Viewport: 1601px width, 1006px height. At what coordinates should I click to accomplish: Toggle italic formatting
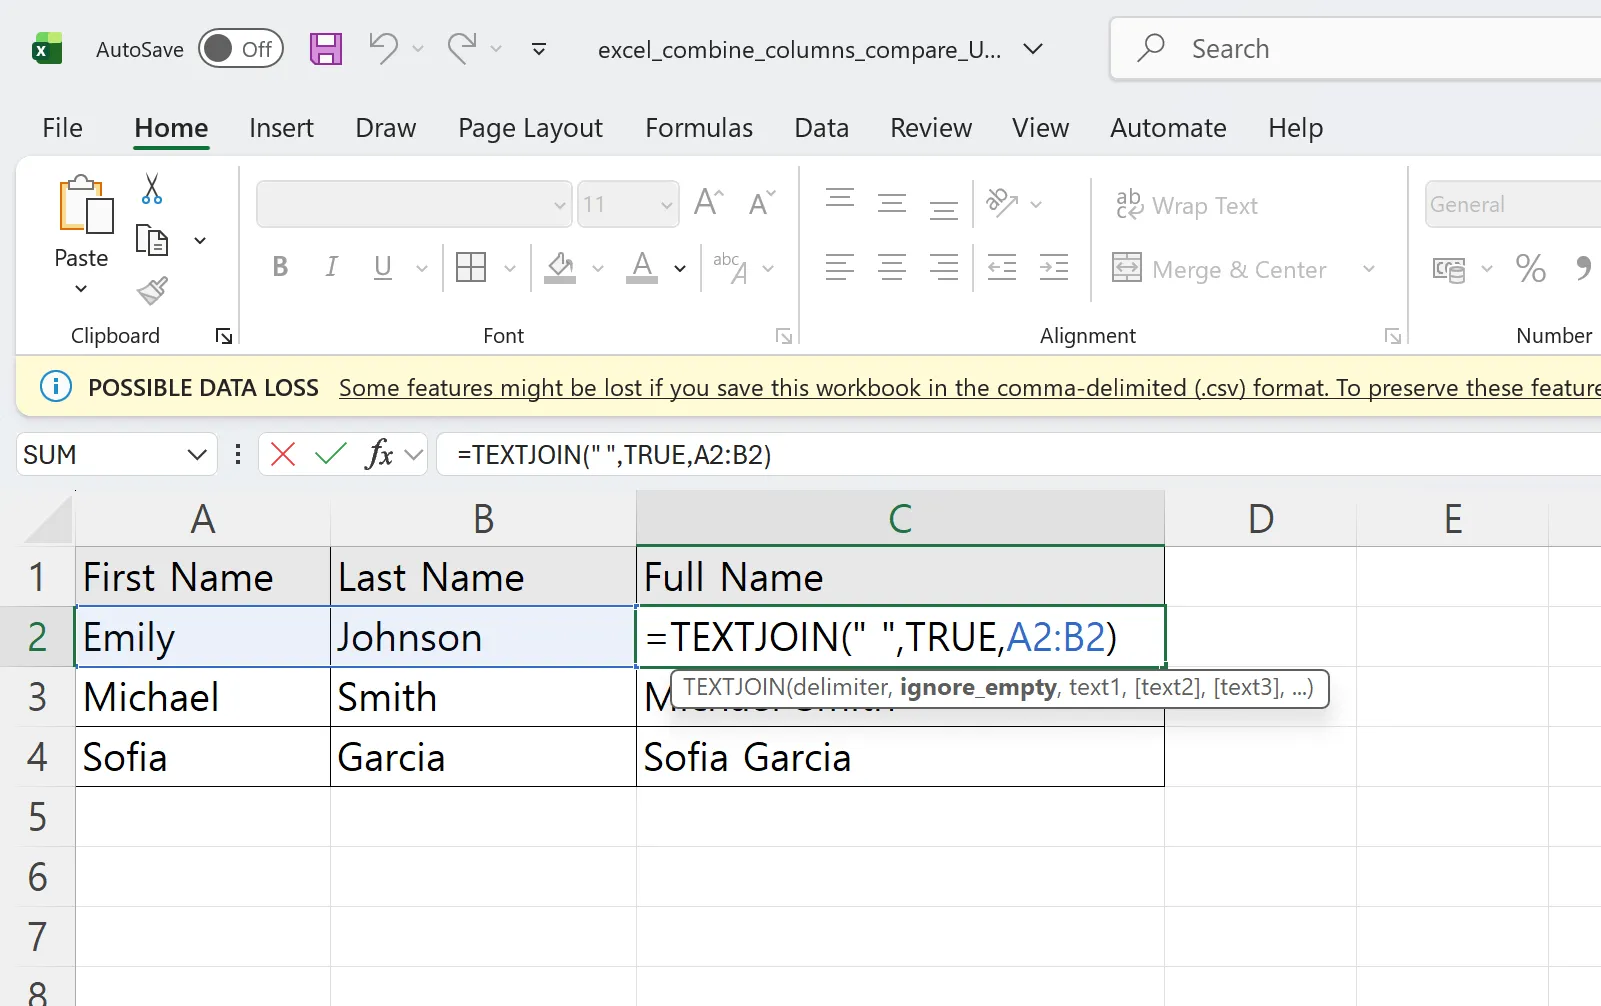[x=331, y=267]
